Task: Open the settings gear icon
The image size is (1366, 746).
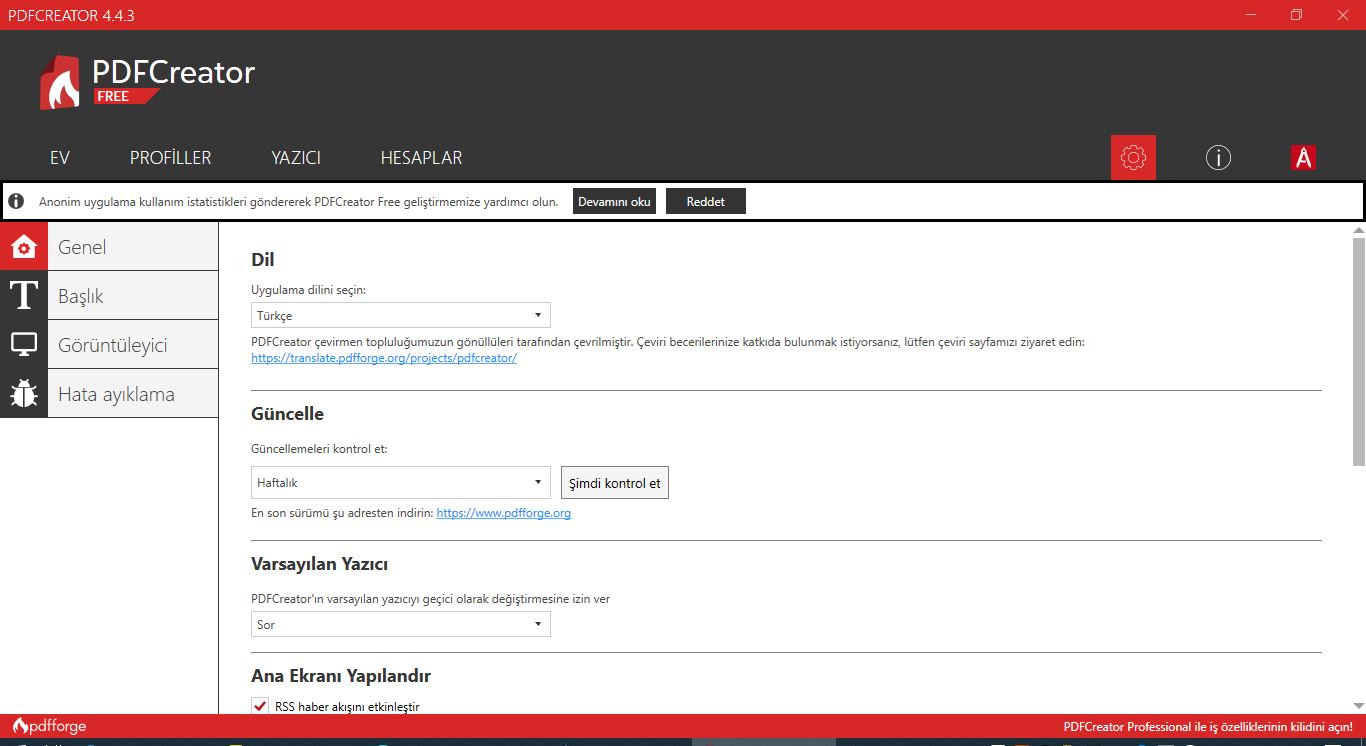Action: [1133, 157]
